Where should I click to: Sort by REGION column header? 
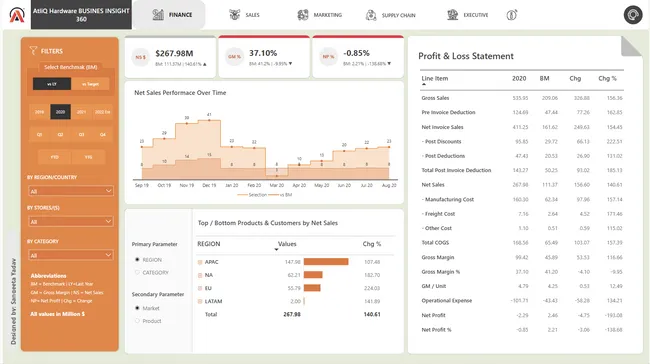tap(209, 244)
